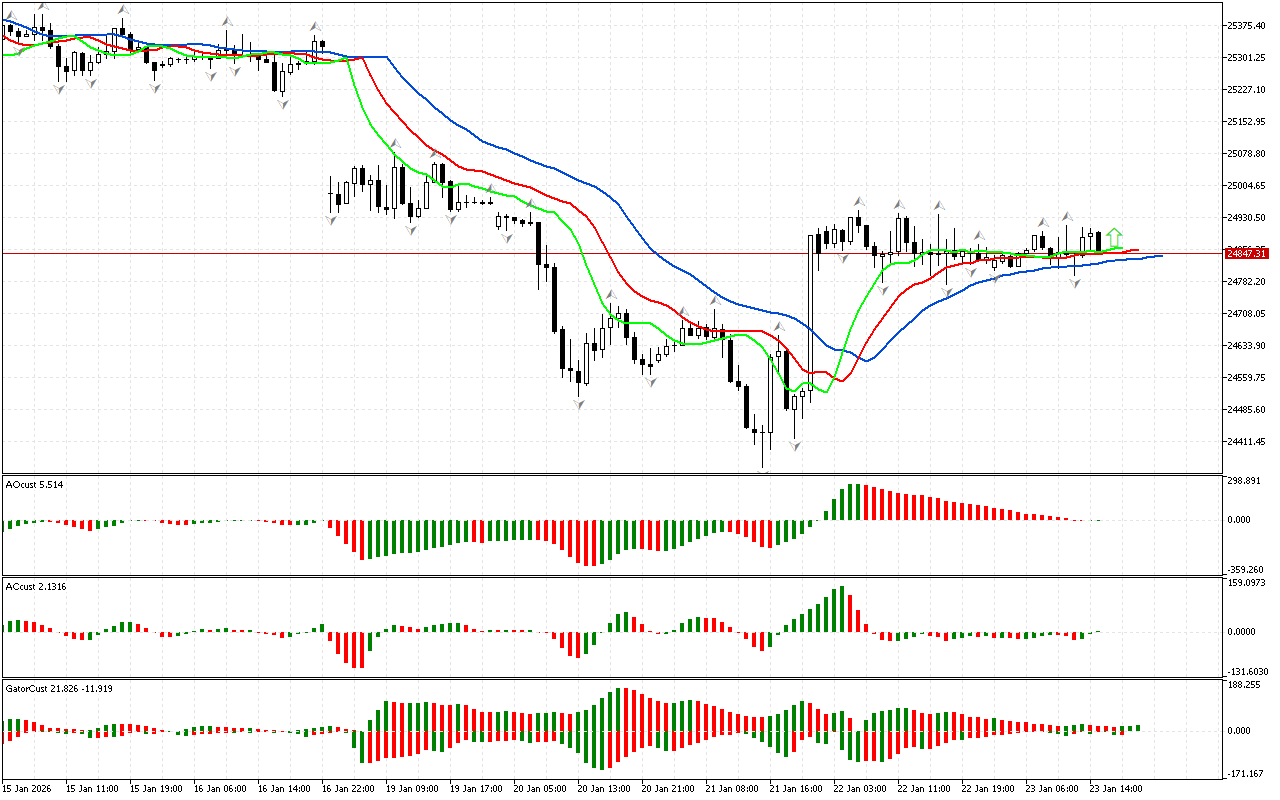Select the ACcust indicator label
Image resolution: width=1280 pixels, height=800 pixels.
[36, 586]
